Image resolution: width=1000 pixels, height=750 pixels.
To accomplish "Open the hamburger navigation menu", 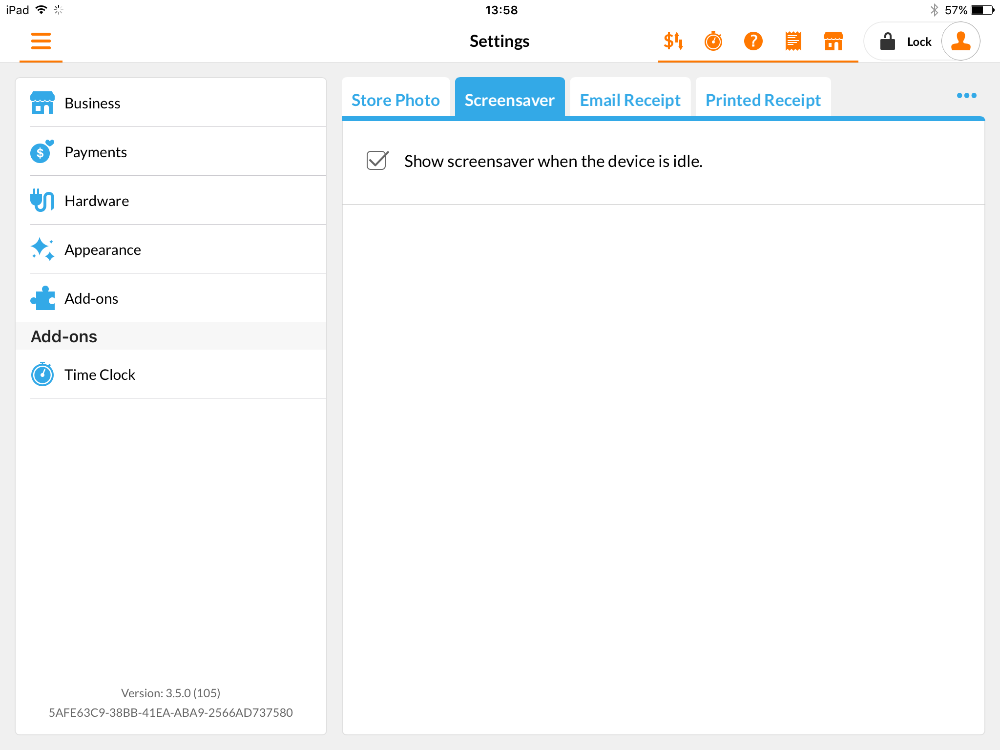I will click(x=40, y=42).
